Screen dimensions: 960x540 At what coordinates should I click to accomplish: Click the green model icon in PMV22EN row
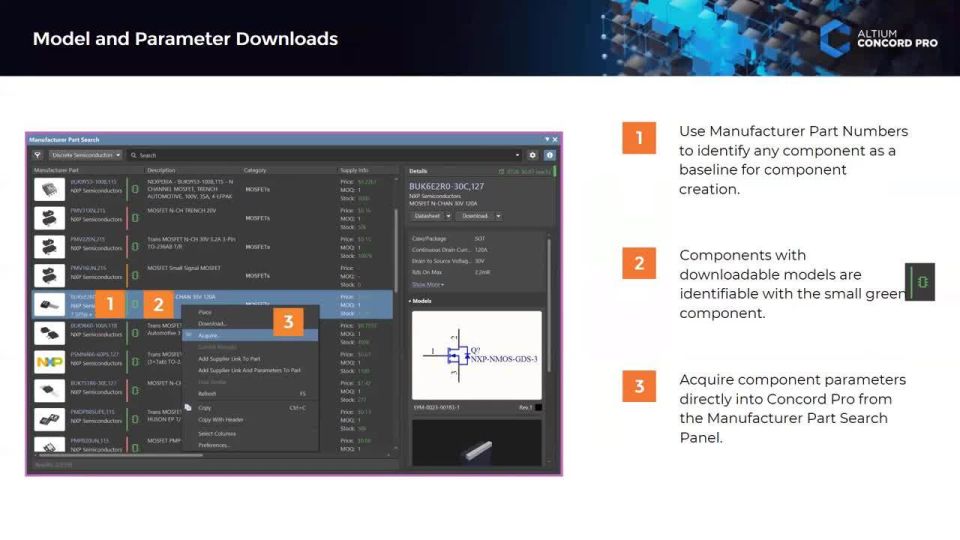point(135,247)
